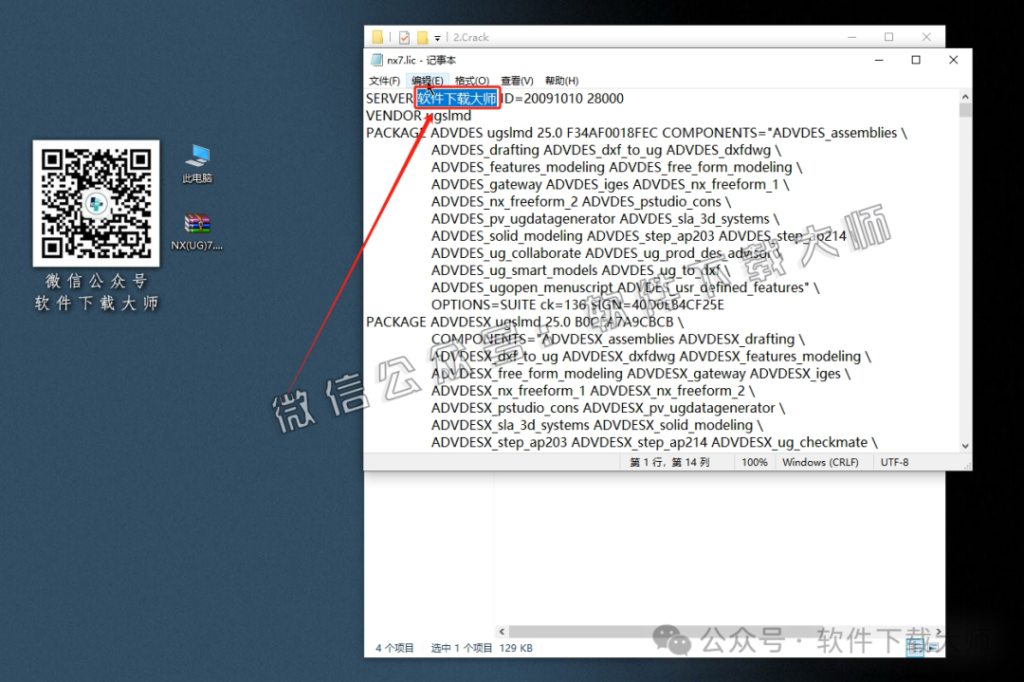This screenshot has height=682, width=1024.
Task: Open the 文件(F) menu in Notepad
Action: [384, 81]
